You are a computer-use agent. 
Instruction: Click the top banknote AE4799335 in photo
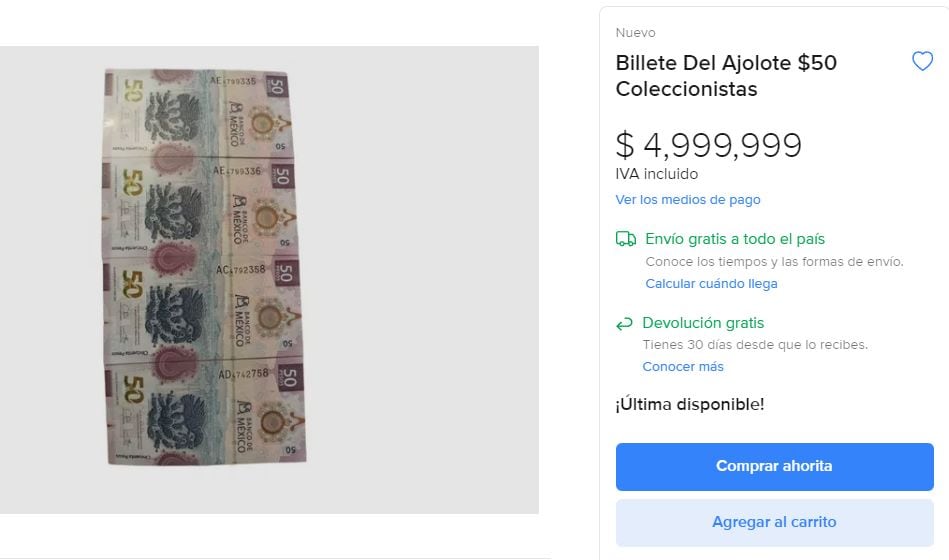pos(197,113)
